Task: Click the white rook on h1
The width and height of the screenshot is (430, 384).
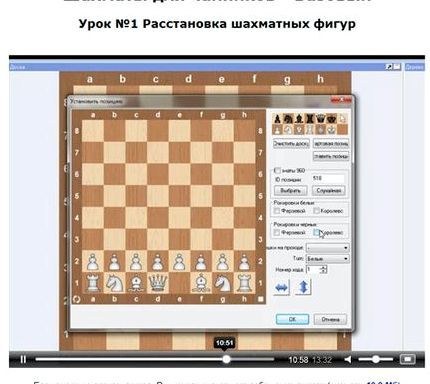Action: tap(244, 283)
